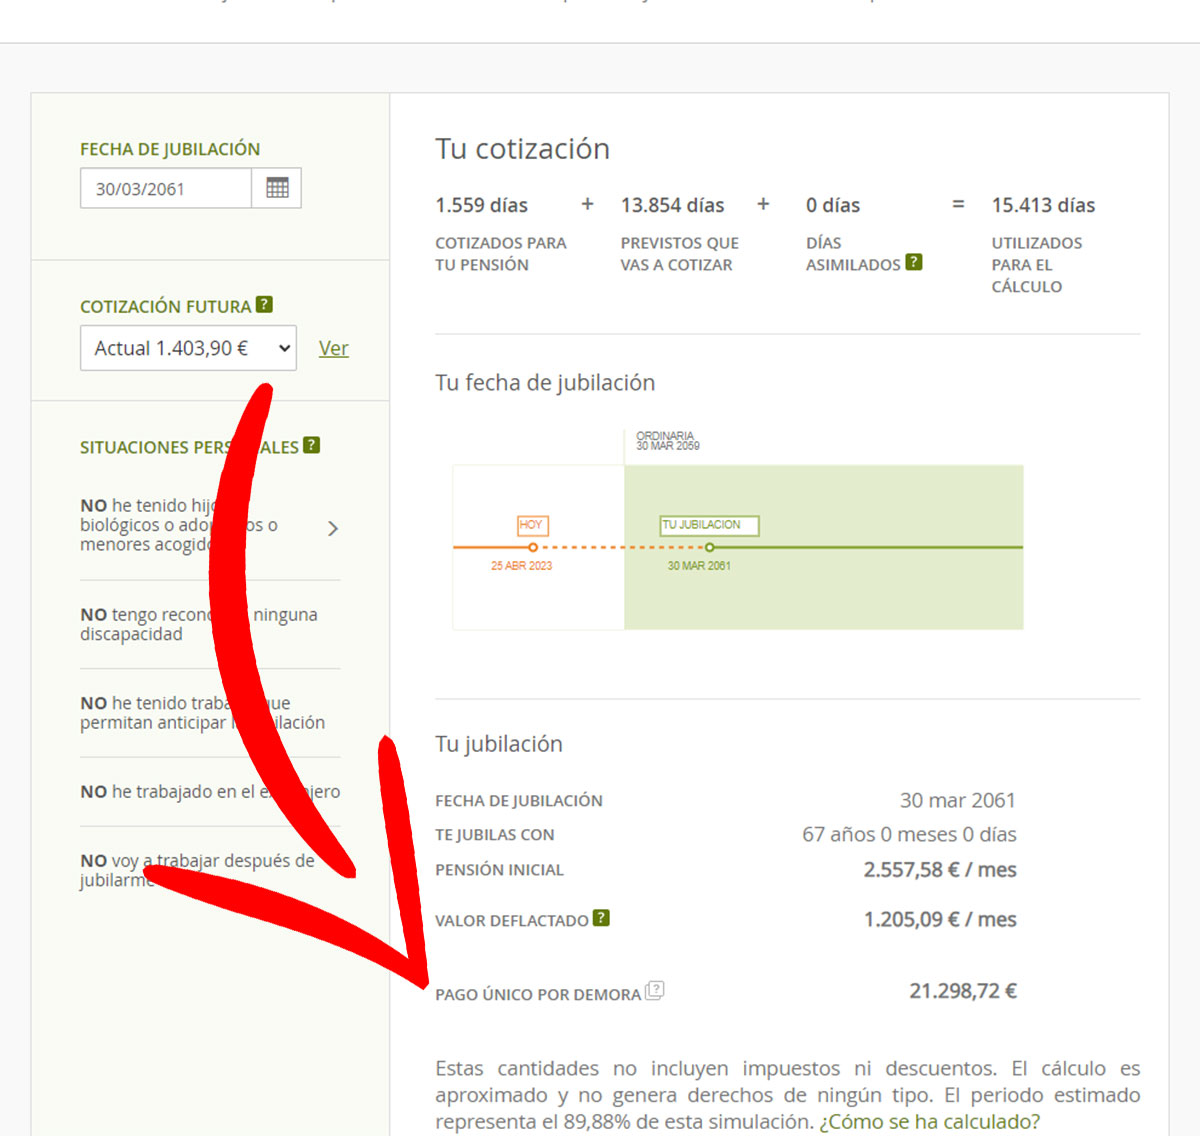
Task: Click the HOY marker on timeline
Action: (x=532, y=525)
